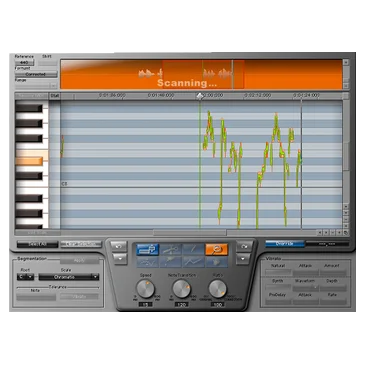This screenshot has height=365, width=365.
Task: Click the zoom reset icon at grid corner
Action: 346,233
